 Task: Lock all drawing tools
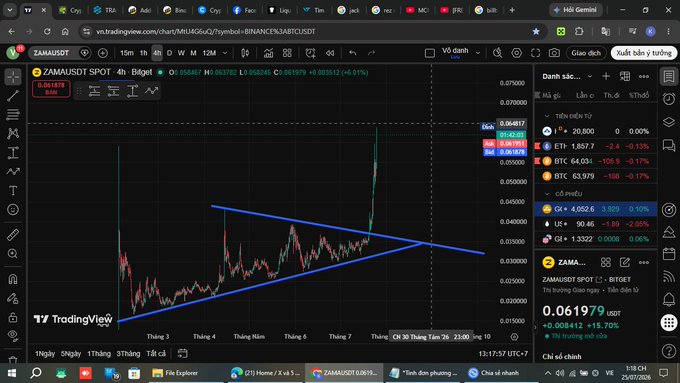tap(13, 318)
